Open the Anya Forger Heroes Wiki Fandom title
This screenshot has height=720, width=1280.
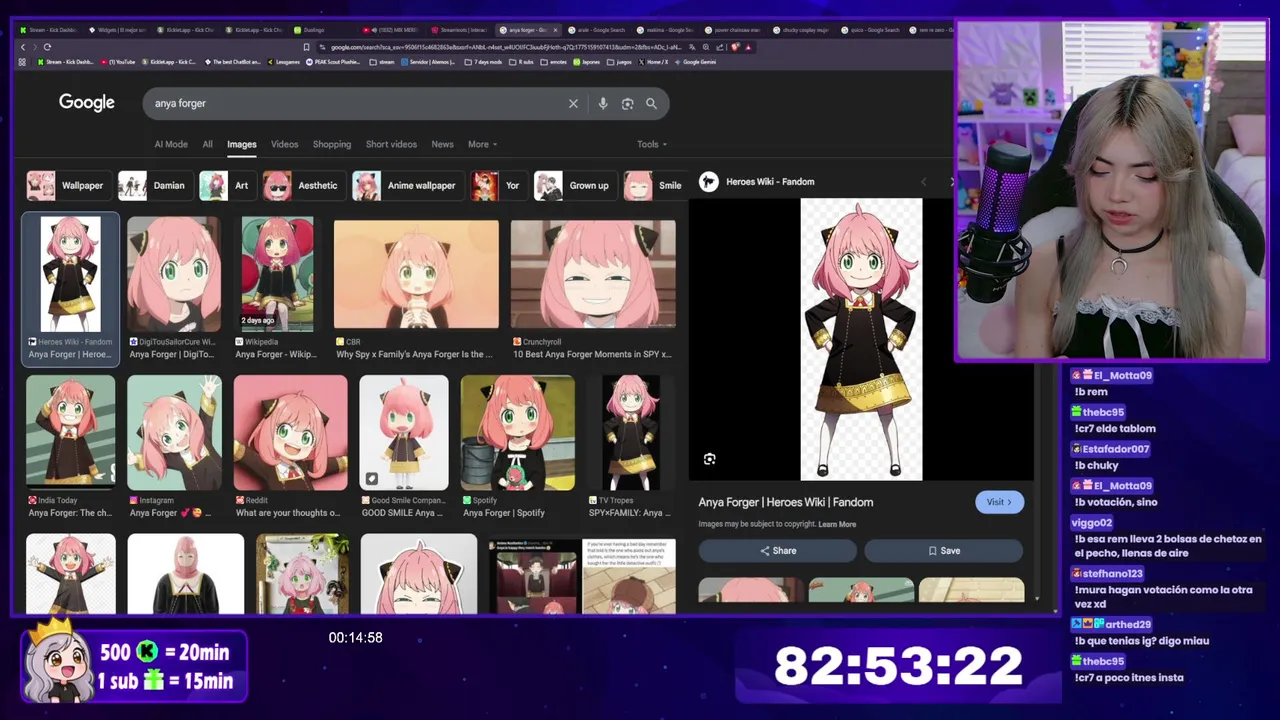coord(786,502)
